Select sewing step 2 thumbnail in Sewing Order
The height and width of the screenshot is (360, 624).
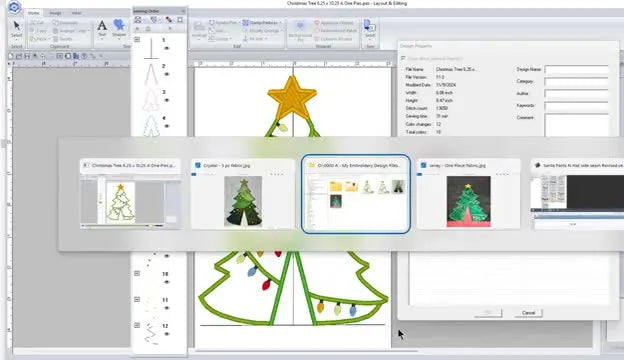coord(151,74)
